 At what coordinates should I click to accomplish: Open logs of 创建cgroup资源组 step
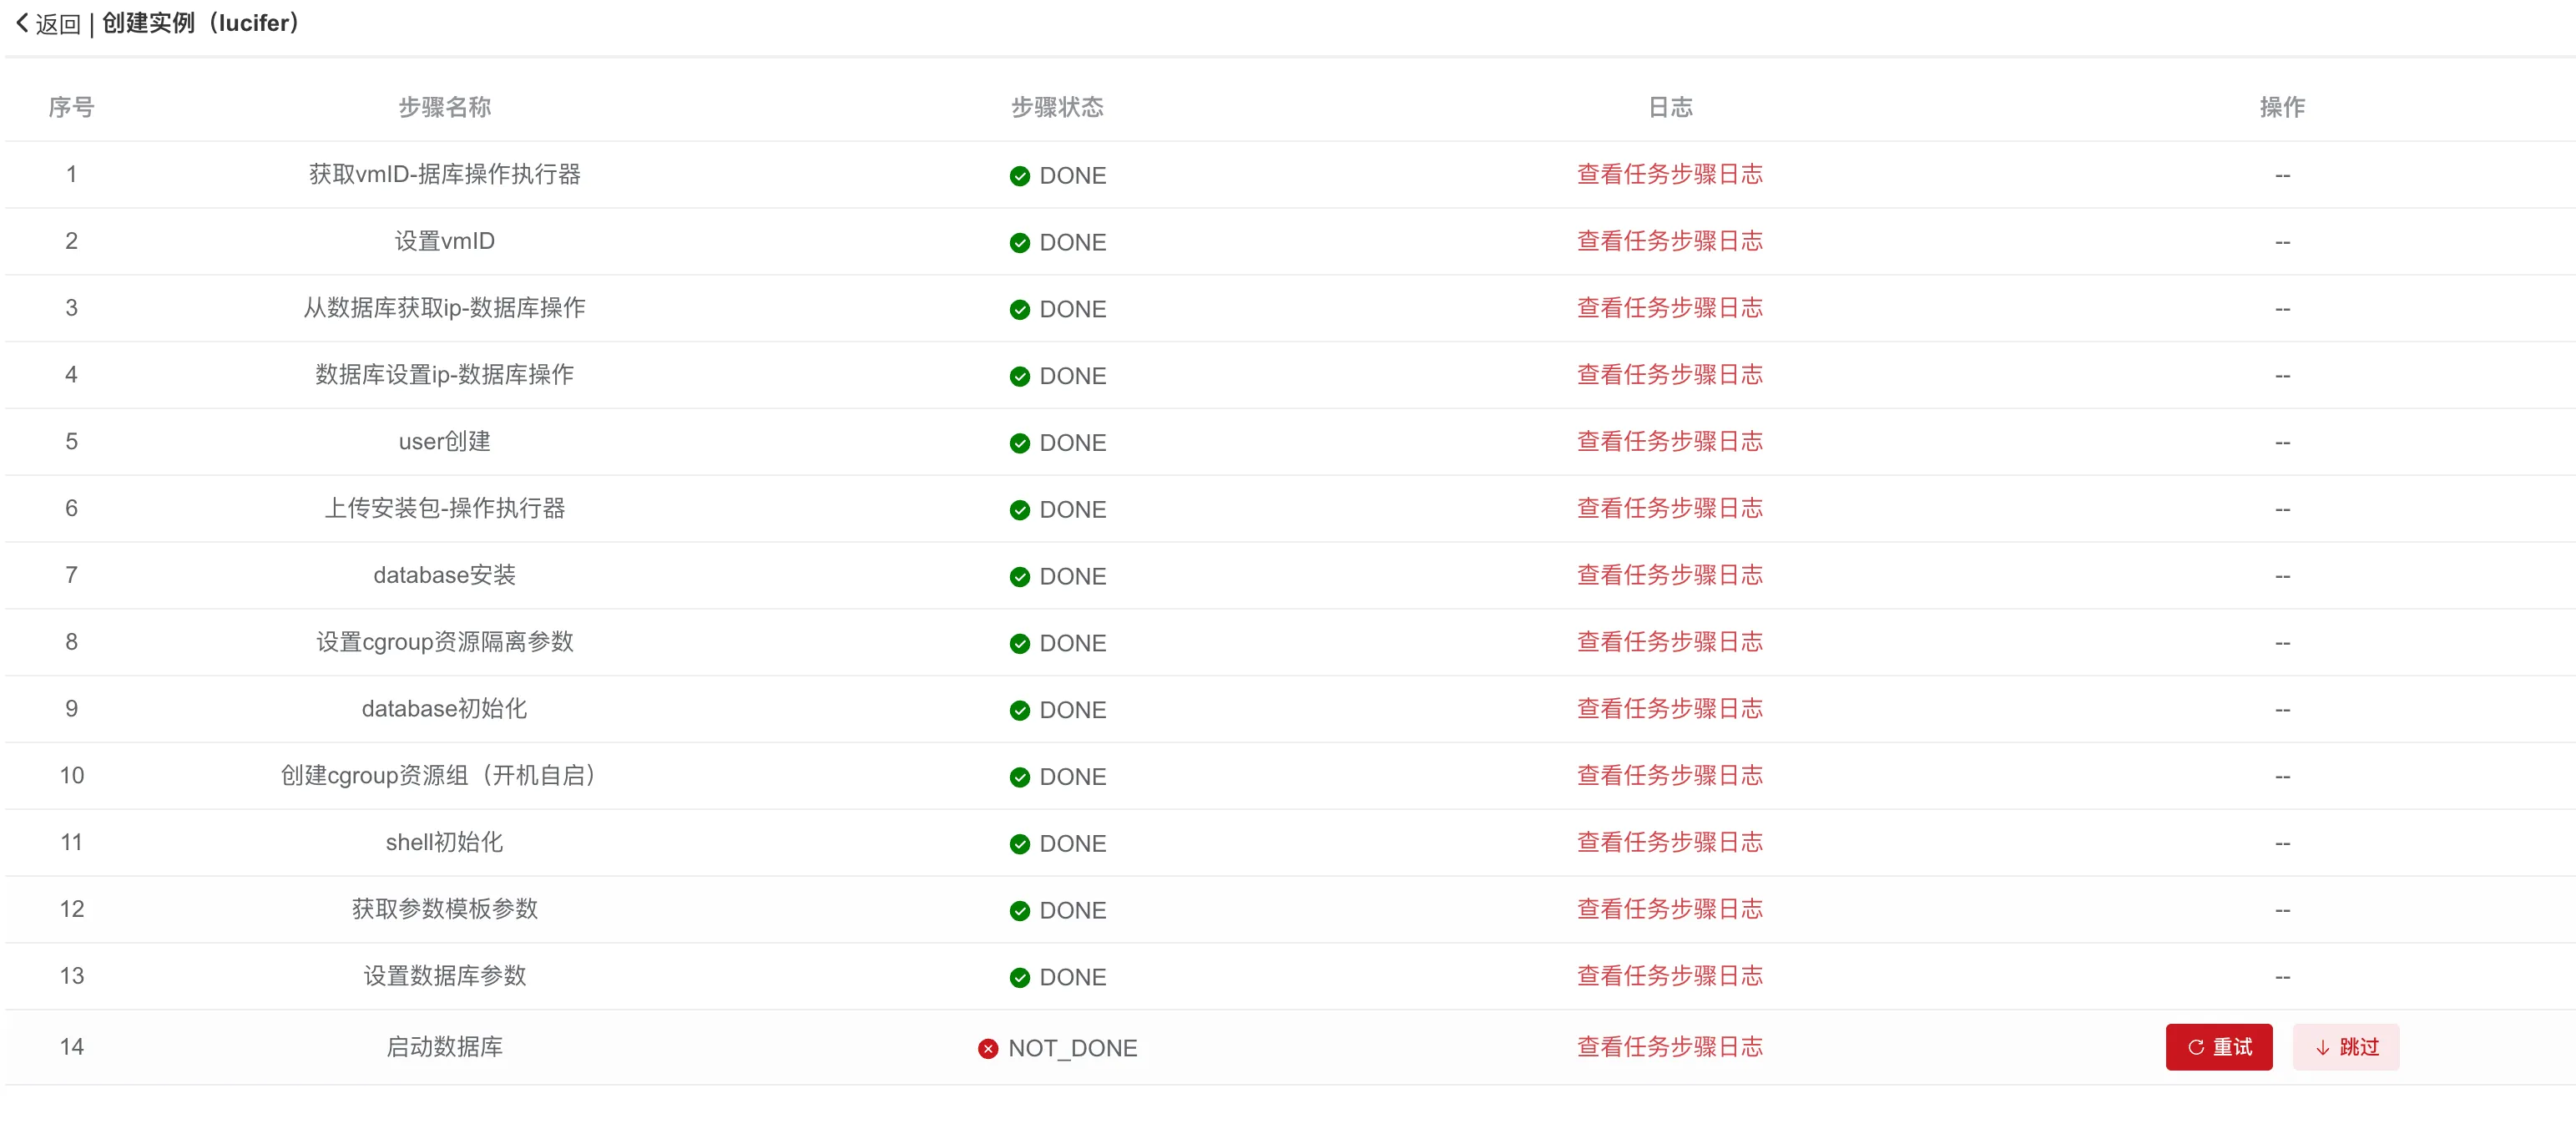tap(1669, 776)
